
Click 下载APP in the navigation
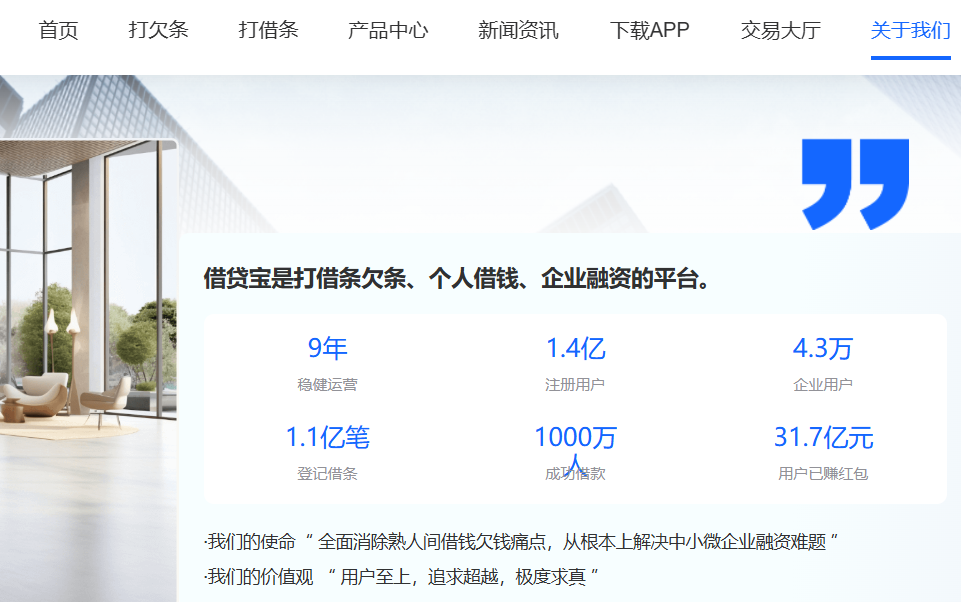[650, 30]
